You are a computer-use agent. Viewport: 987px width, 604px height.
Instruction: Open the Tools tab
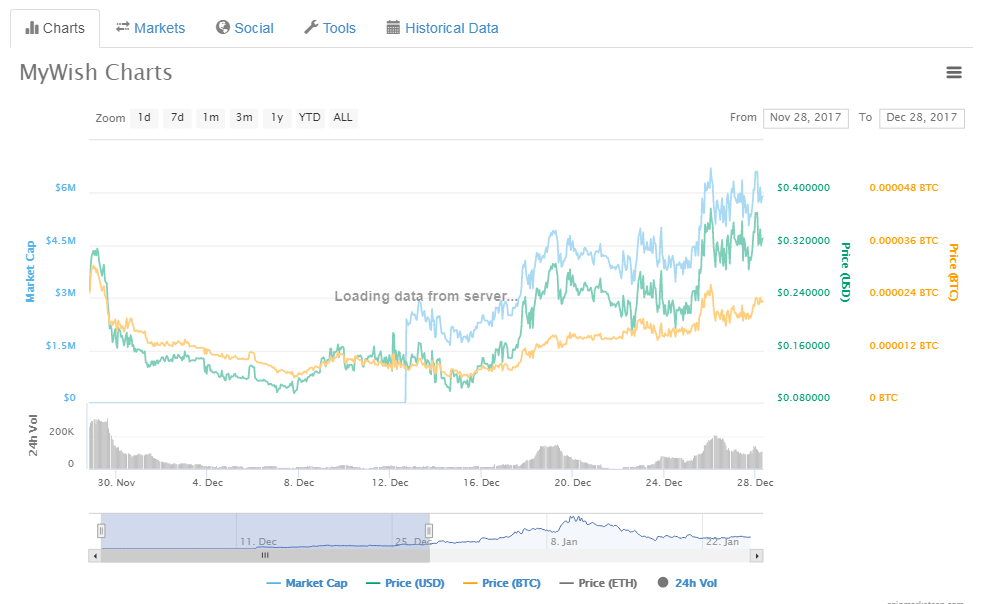click(x=330, y=28)
